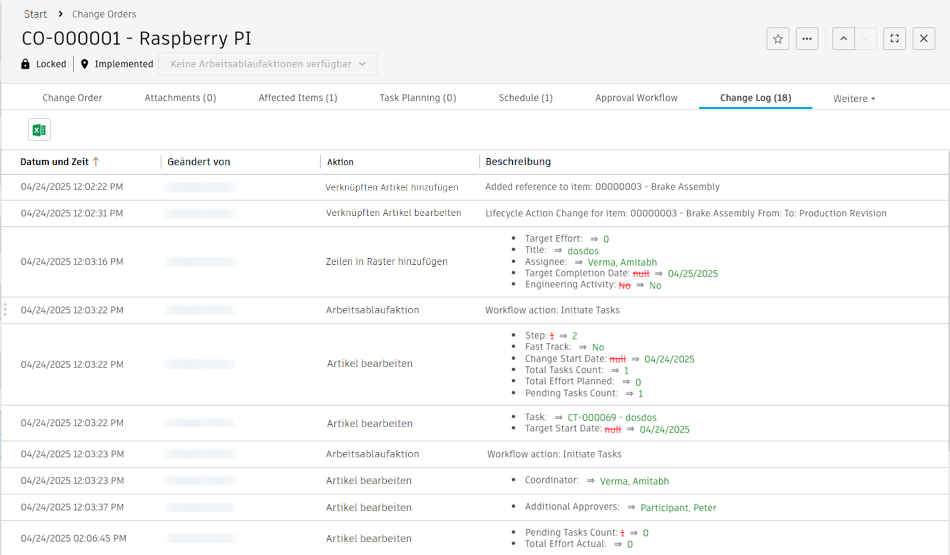Click CO-000001 - Raspberry PI title

[x=136, y=39]
